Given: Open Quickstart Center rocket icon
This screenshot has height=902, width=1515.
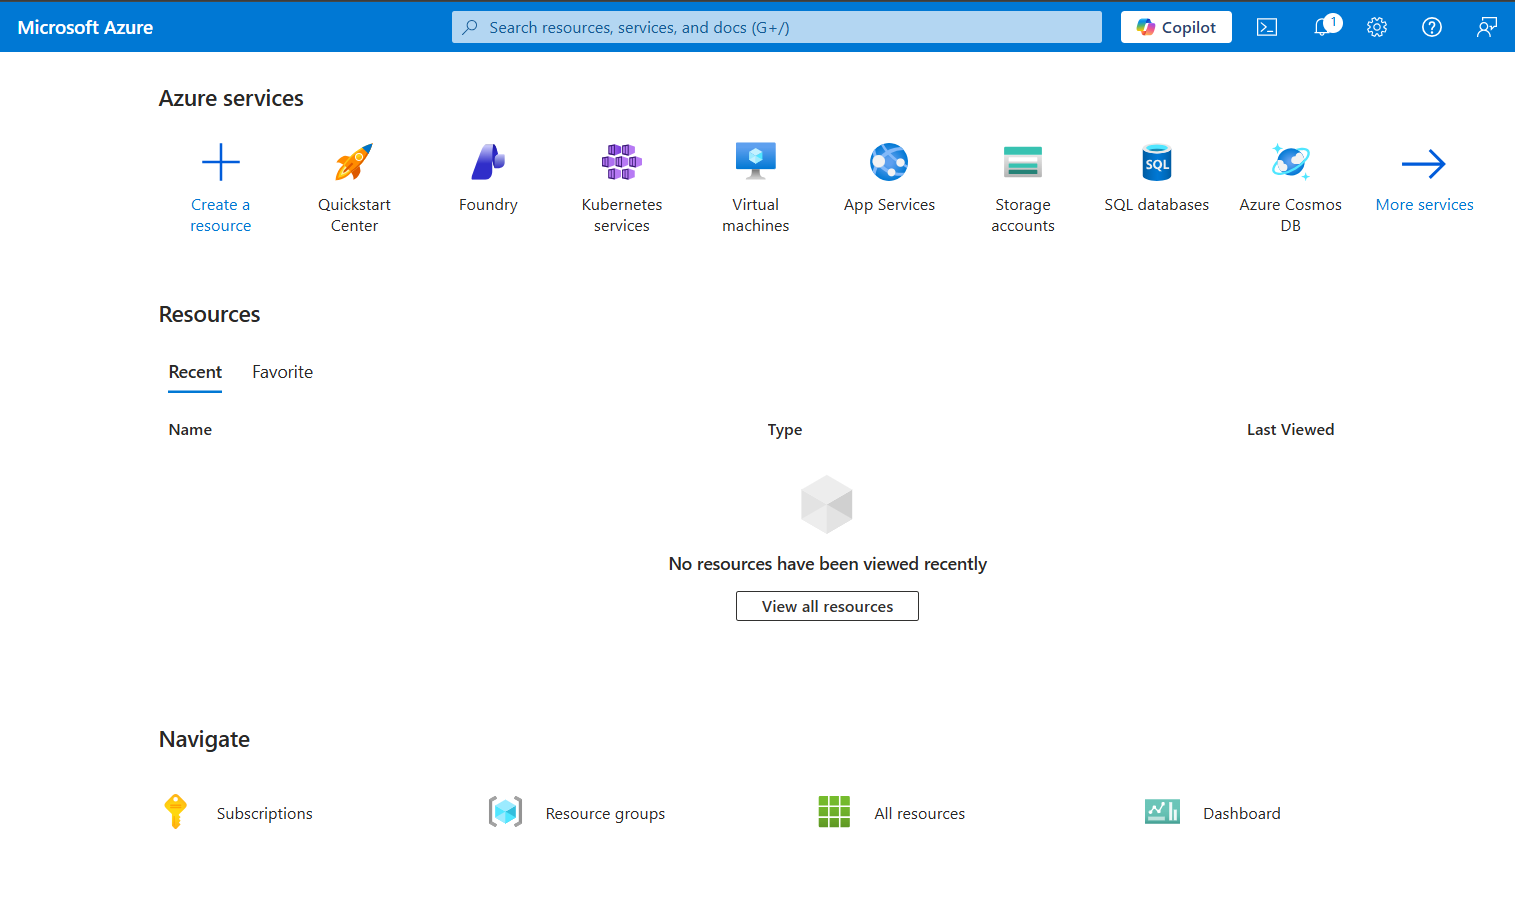Looking at the screenshot, I should click(354, 162).
